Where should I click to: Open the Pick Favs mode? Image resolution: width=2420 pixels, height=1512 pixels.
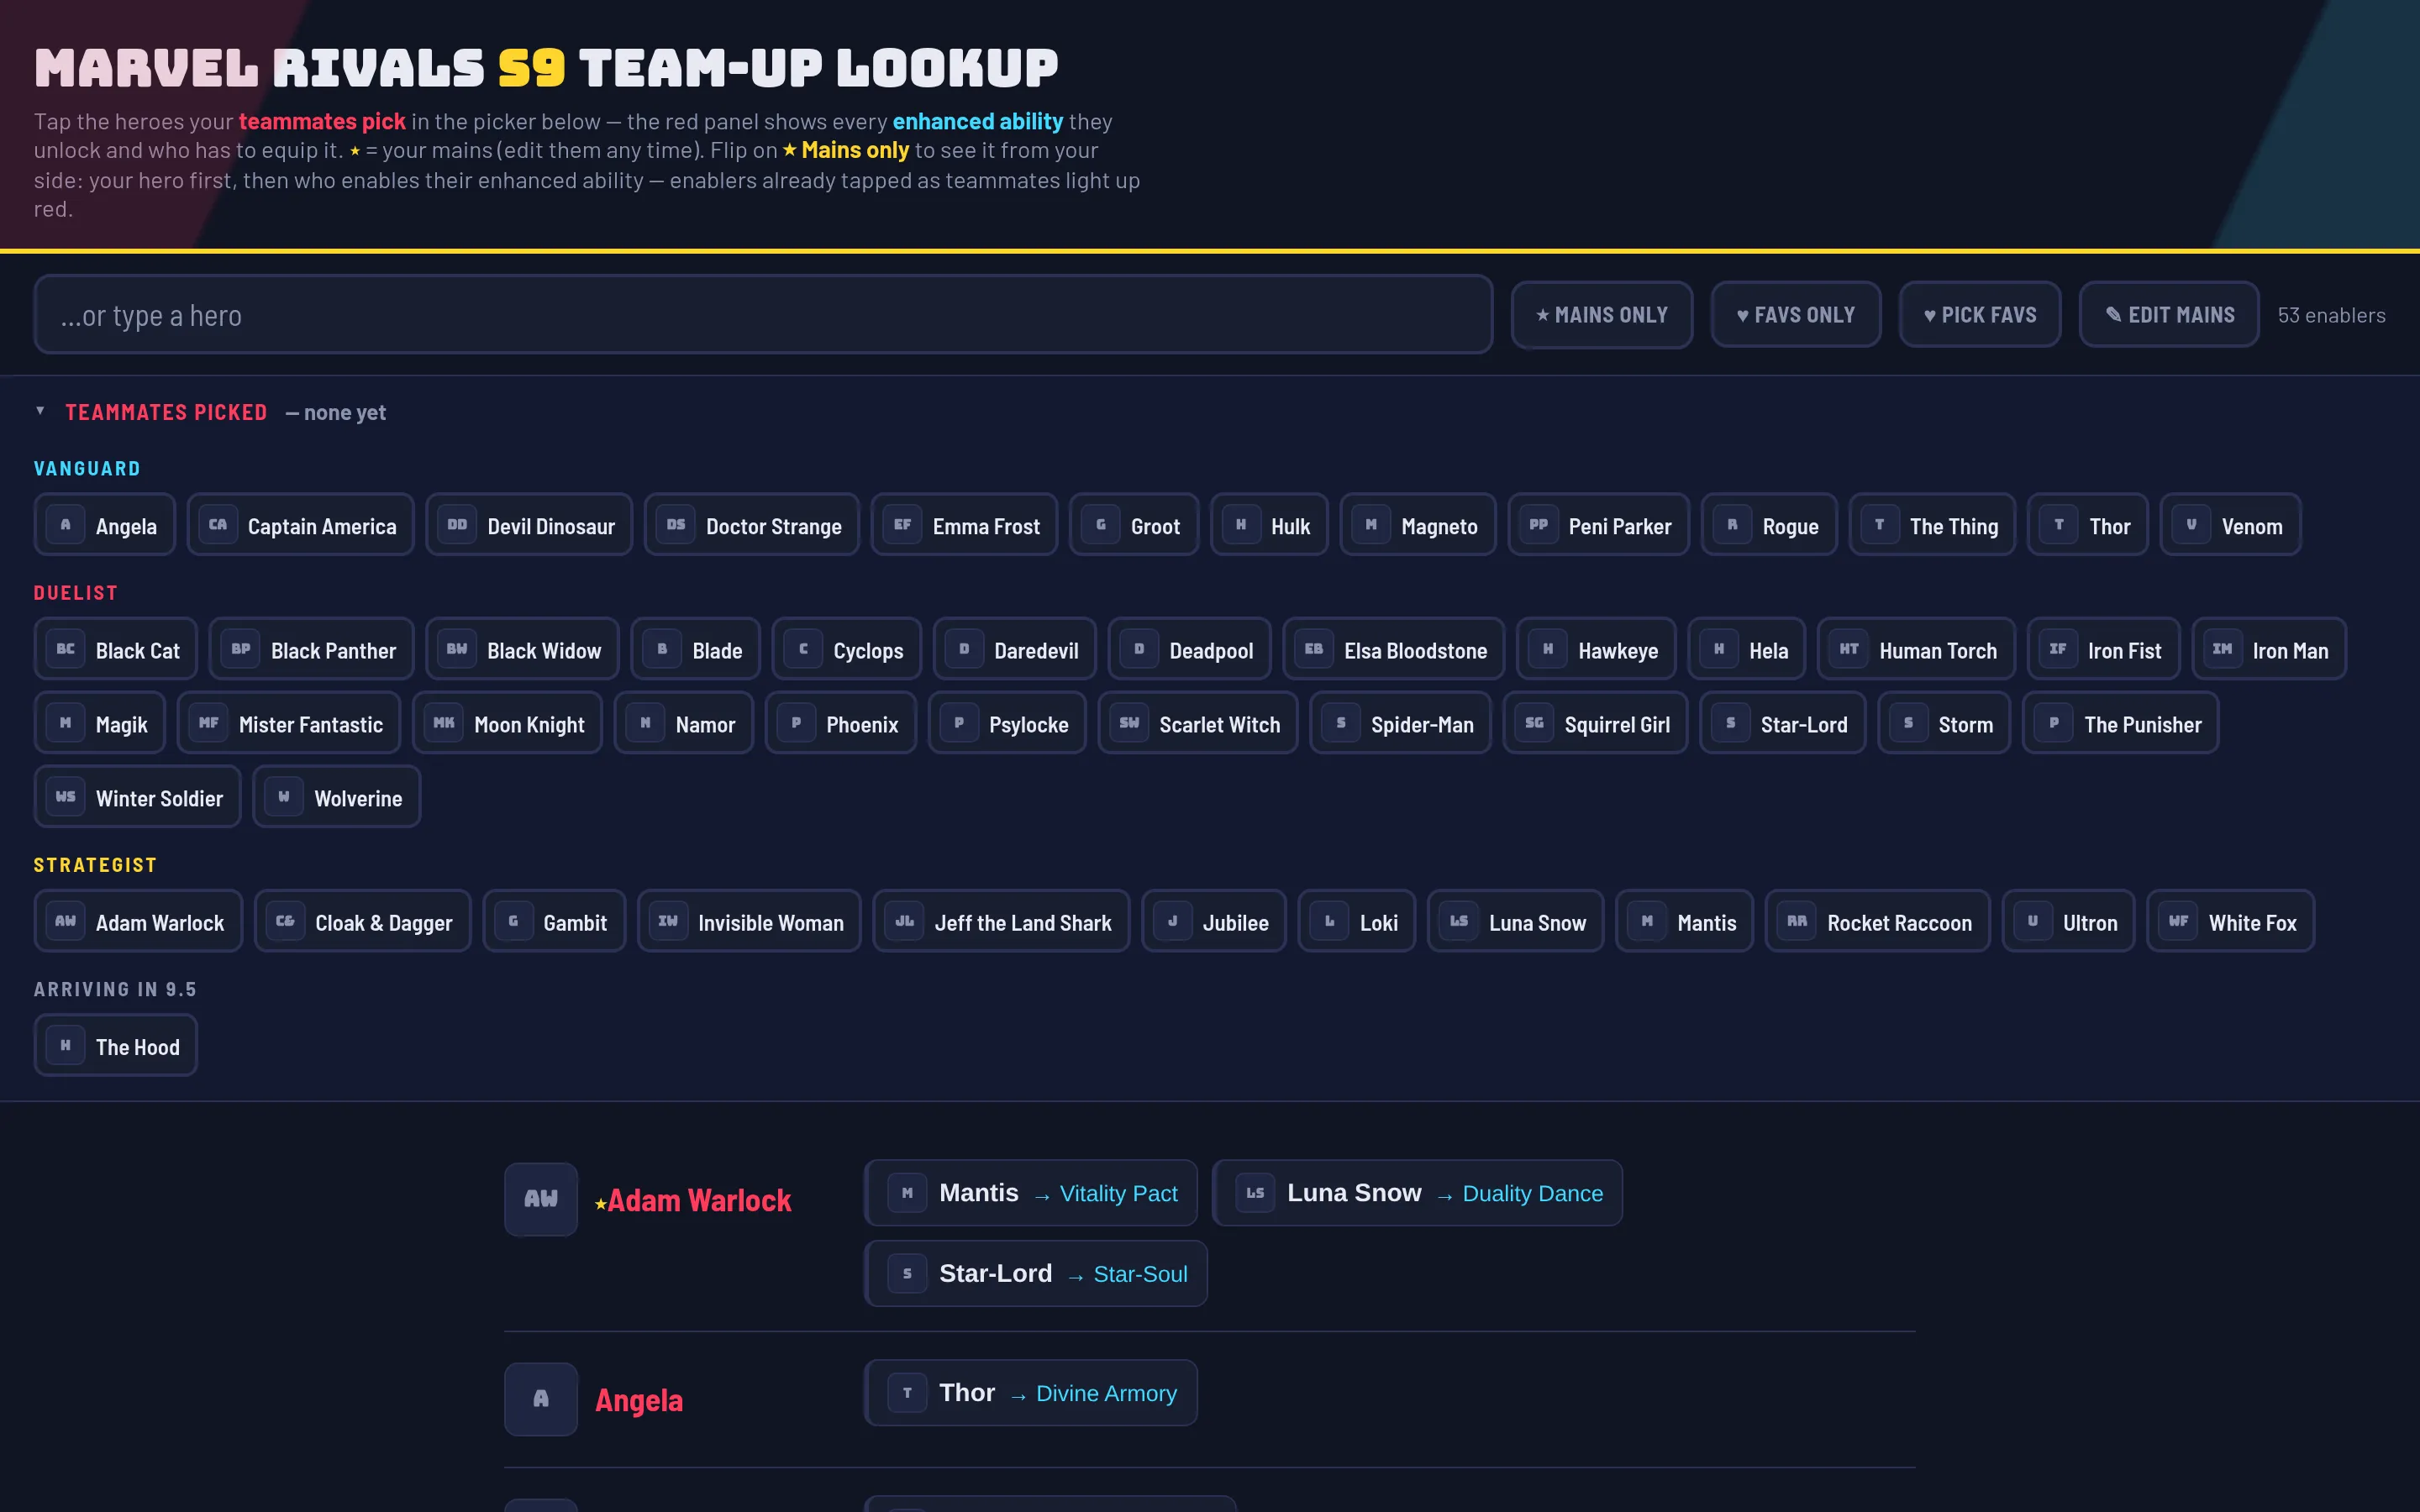tap(1980, 315)
